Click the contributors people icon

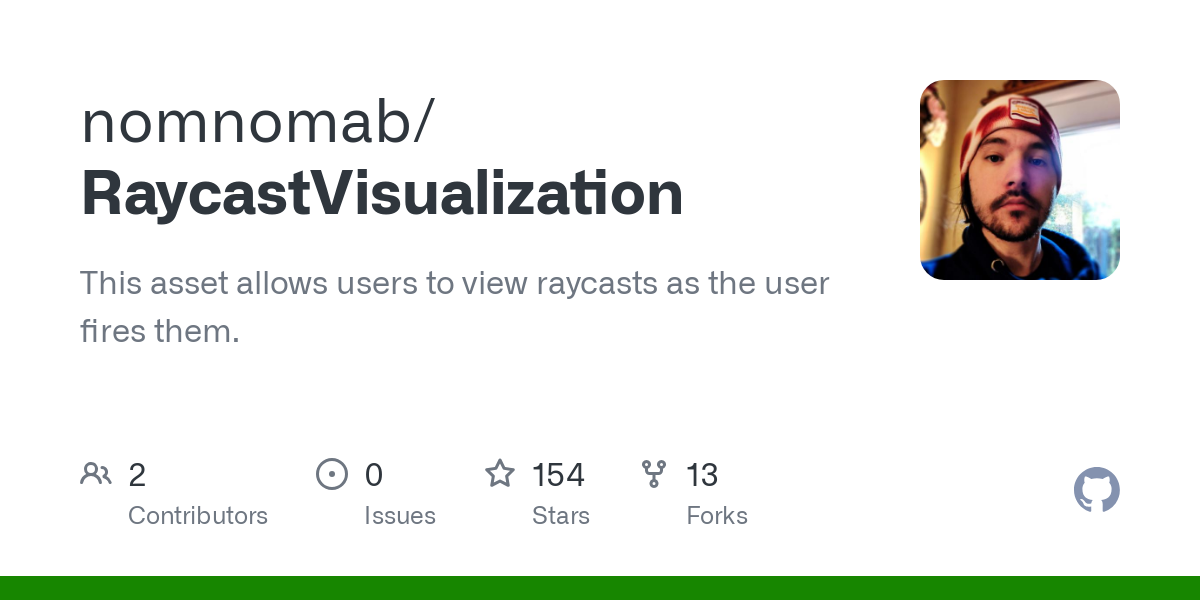click(96, 473)
